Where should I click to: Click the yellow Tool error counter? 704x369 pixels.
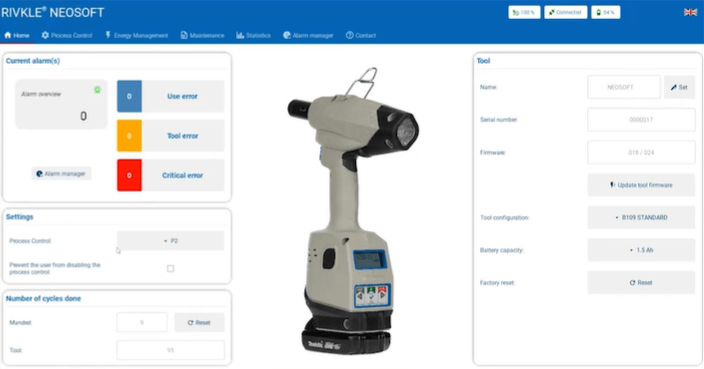pos(129,136)
